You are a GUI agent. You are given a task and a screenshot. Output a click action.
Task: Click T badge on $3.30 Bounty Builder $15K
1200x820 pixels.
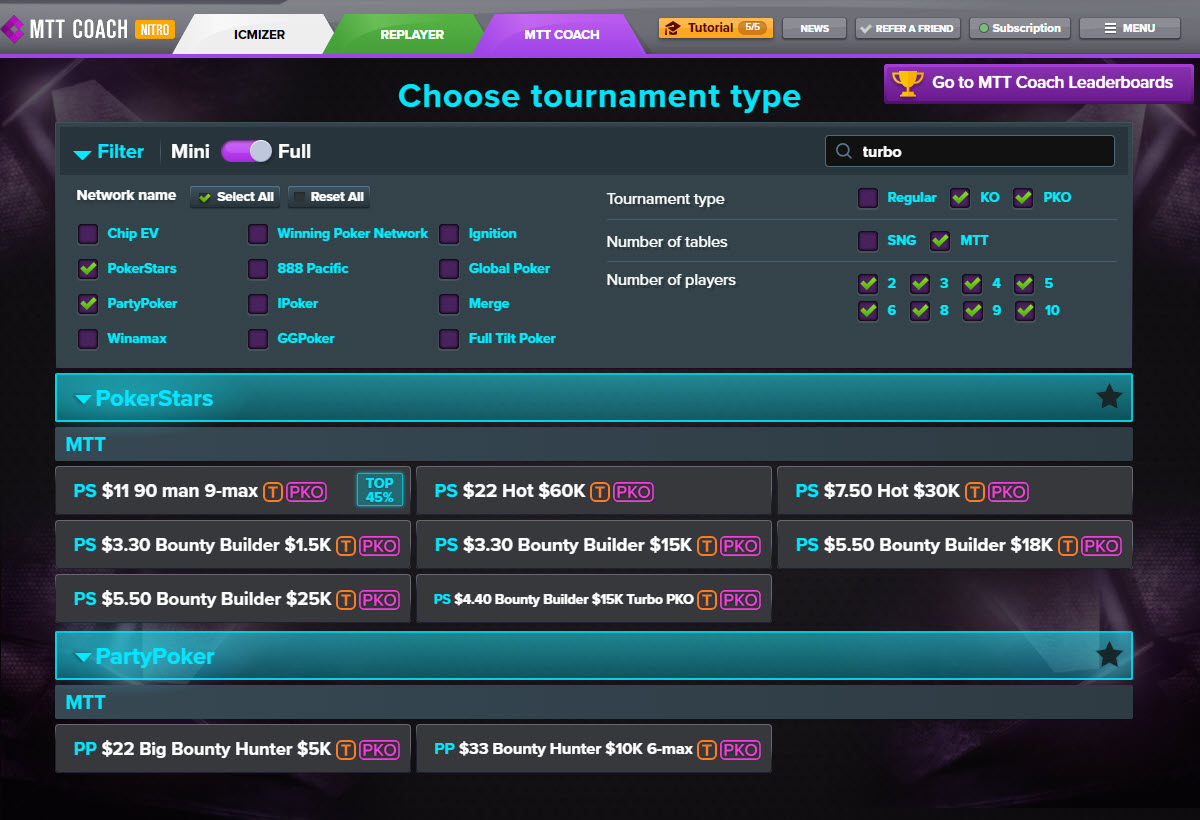pyautogui.click(x=707, y=545)
